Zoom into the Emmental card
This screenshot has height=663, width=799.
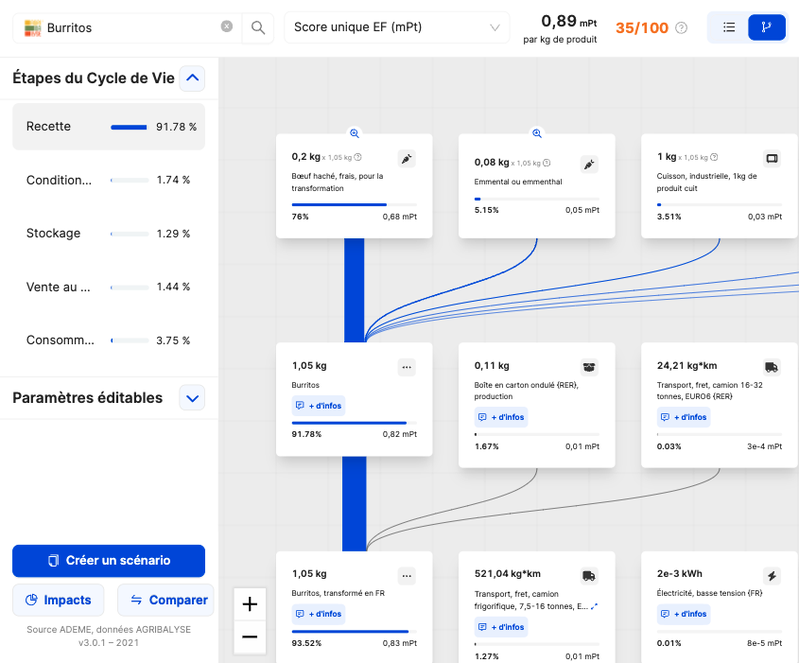pyautogui.click(x=536, y=133)
